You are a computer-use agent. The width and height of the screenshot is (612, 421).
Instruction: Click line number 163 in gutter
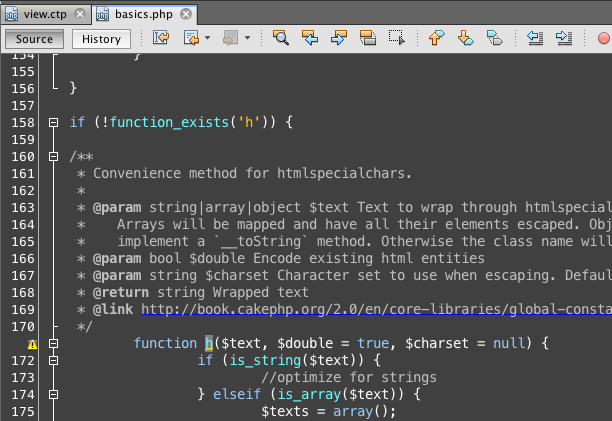coord(23,208)
